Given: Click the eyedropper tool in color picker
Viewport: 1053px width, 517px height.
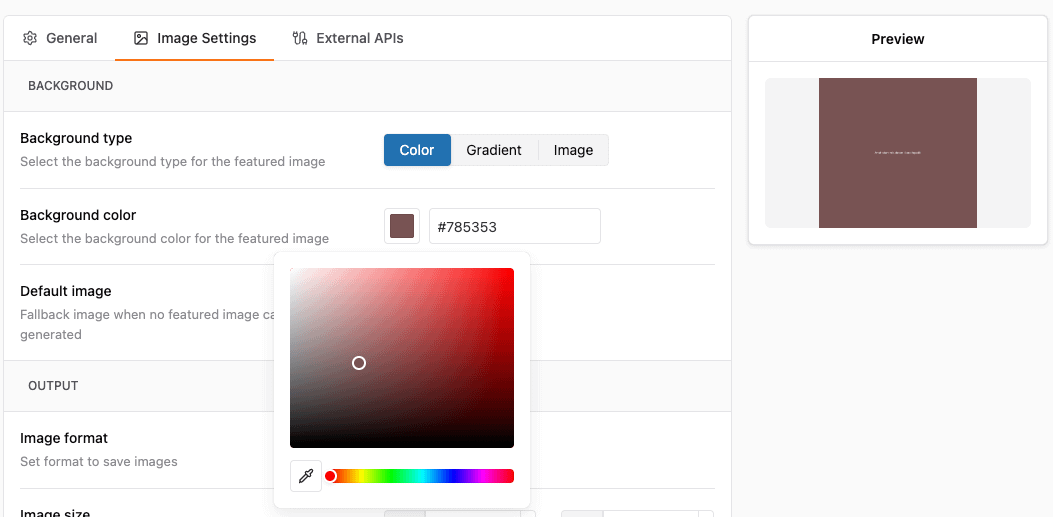Looking at the screenshot, I should (x=306, y=476).
